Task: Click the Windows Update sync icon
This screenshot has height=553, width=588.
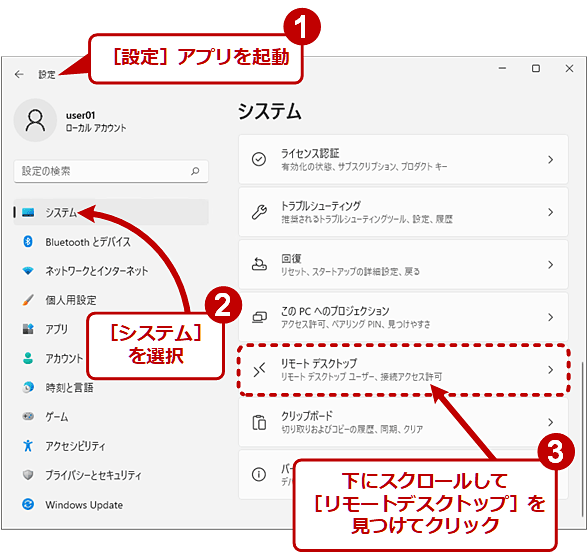Action: (x=28, y=504)
